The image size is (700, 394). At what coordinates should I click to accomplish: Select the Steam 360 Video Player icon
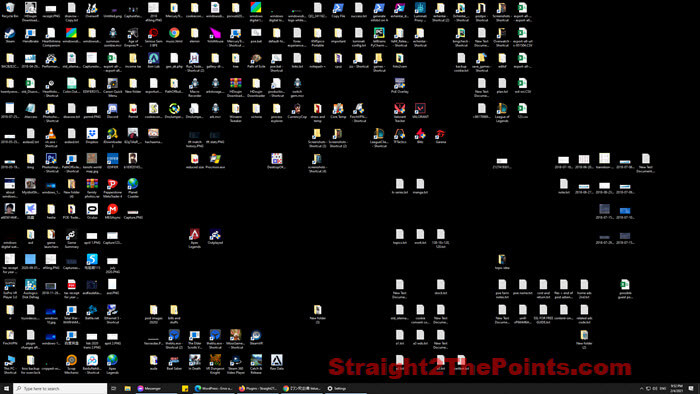pyautogui.click(x=236, y=365)
